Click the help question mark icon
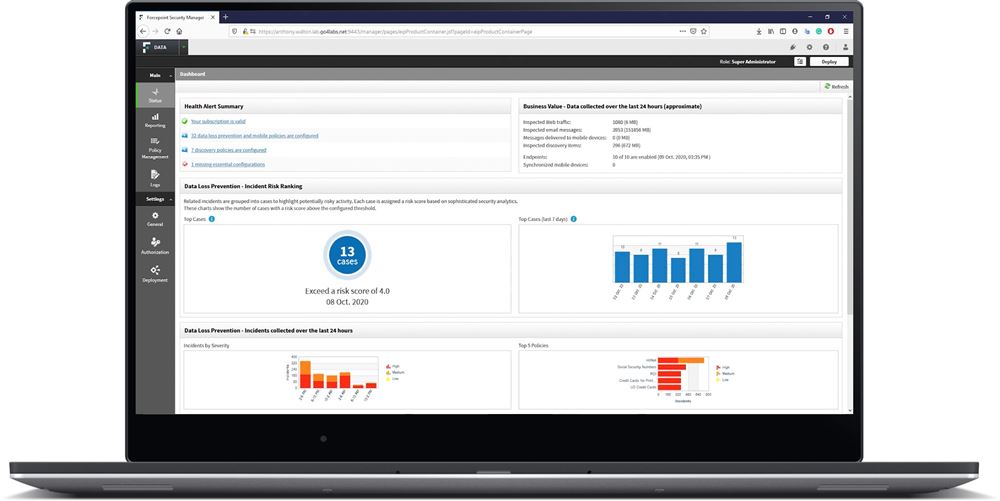This screenshot has width=1000, height=501. click(826, 47)
